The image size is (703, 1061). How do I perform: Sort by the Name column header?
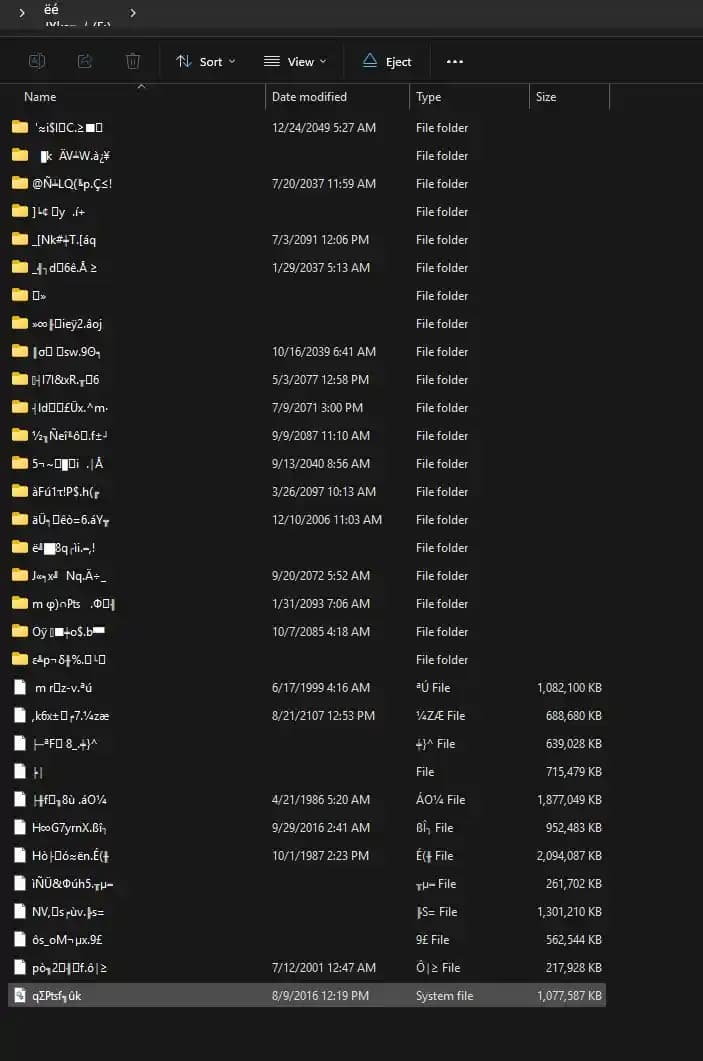40,97
